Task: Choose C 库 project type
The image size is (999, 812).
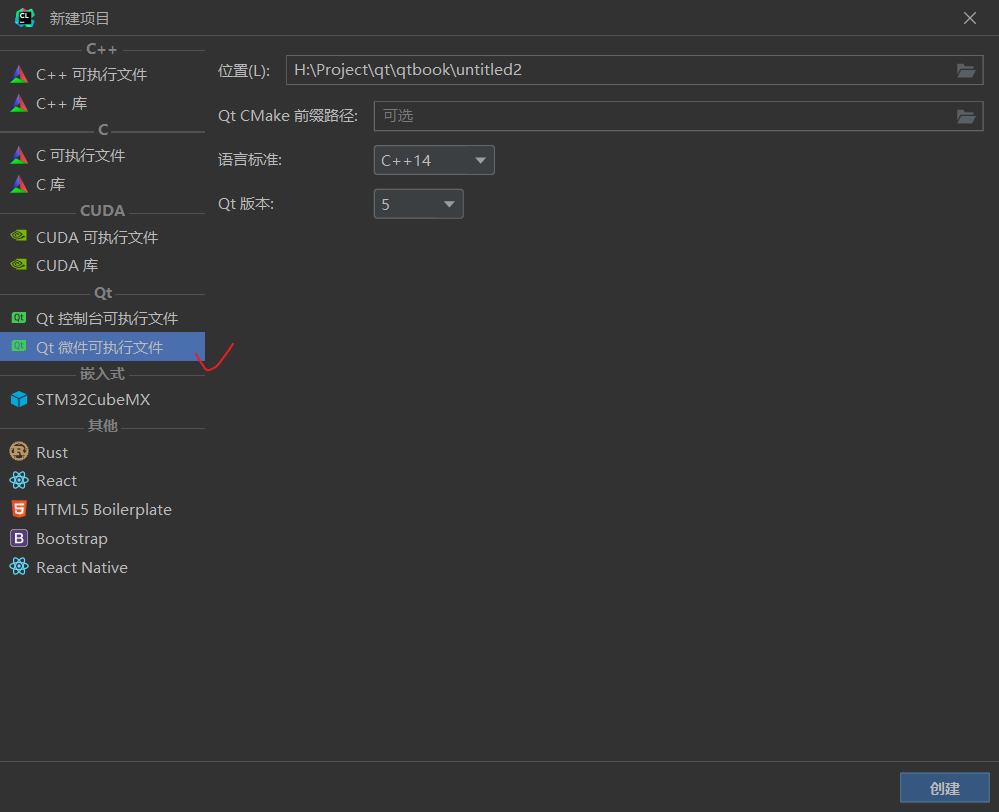Action: click(103, 184)
